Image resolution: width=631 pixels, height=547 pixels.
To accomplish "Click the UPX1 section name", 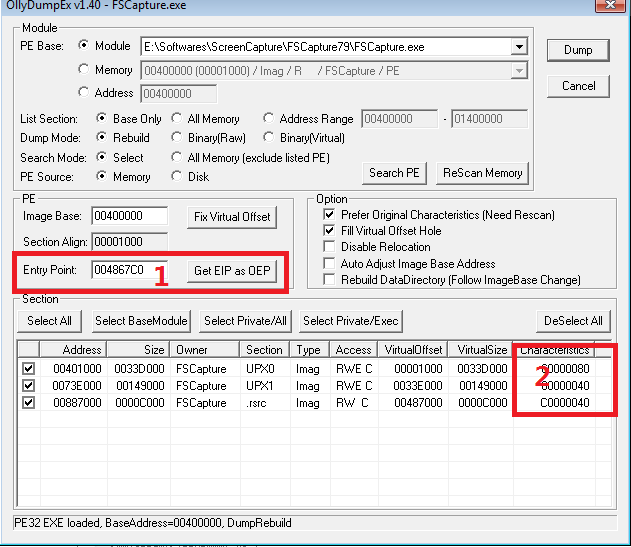I will click(260, 386).
